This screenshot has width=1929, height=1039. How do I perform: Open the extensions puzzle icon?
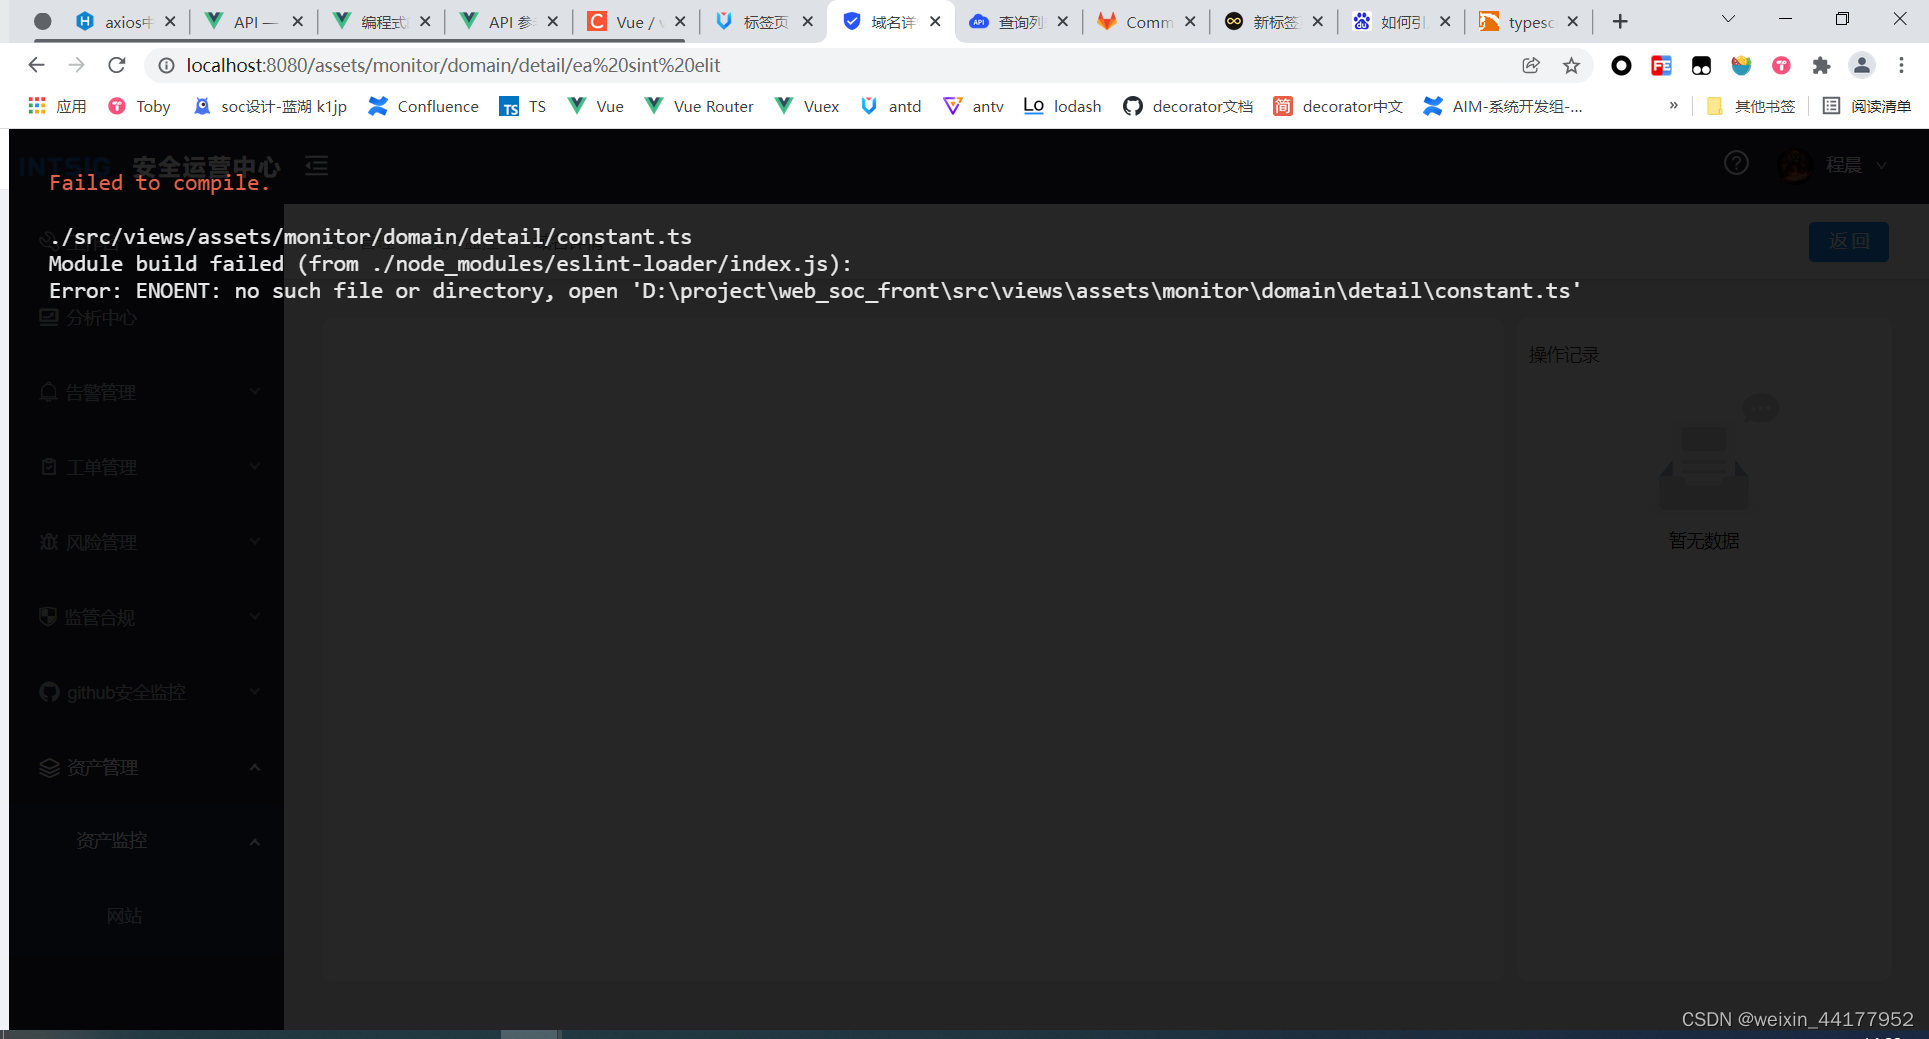1821,65
